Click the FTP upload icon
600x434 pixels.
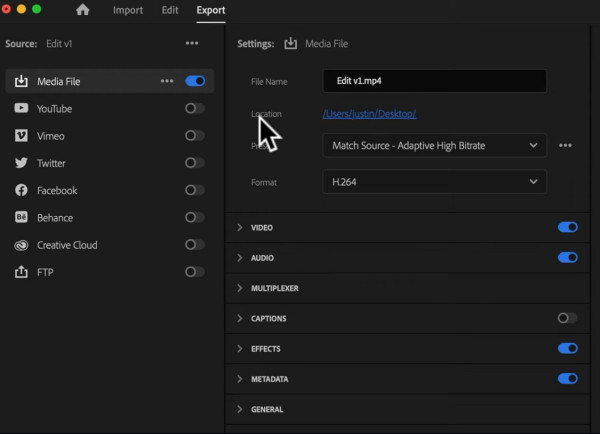point(21,272)
